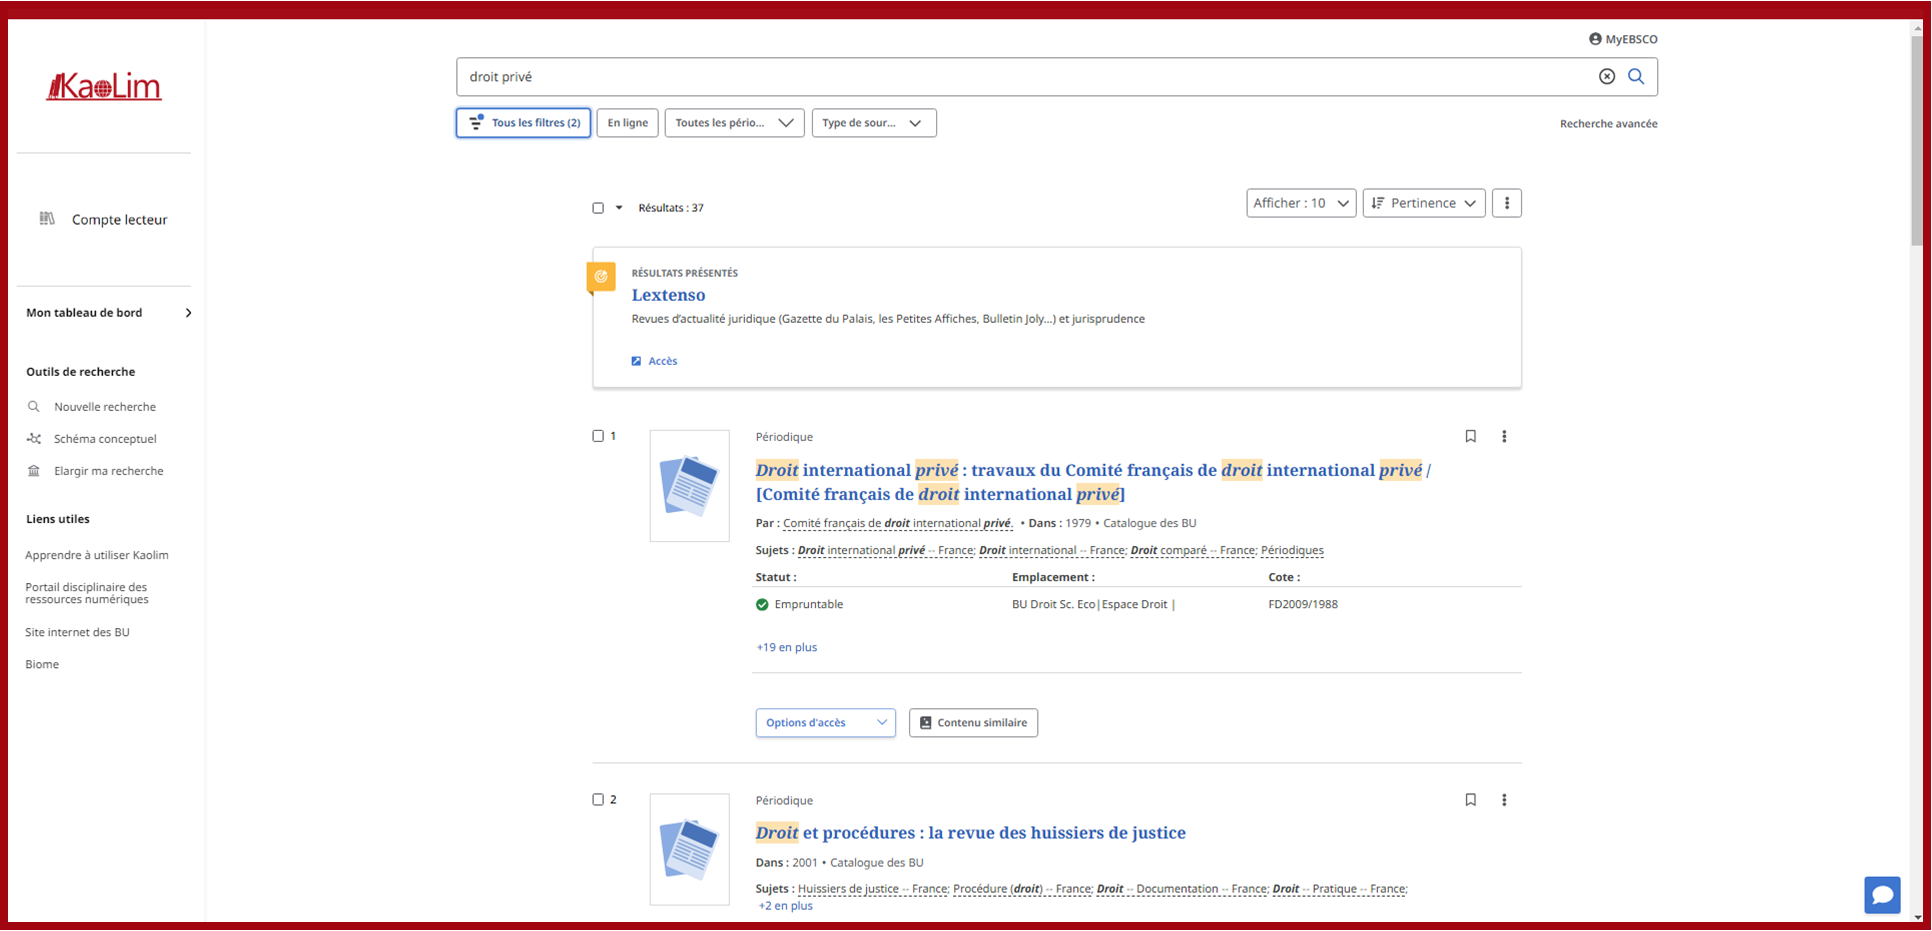This screenshot has height=931, width=1932.
Task: Click the KaoLim logo
Action: (104, 87)
